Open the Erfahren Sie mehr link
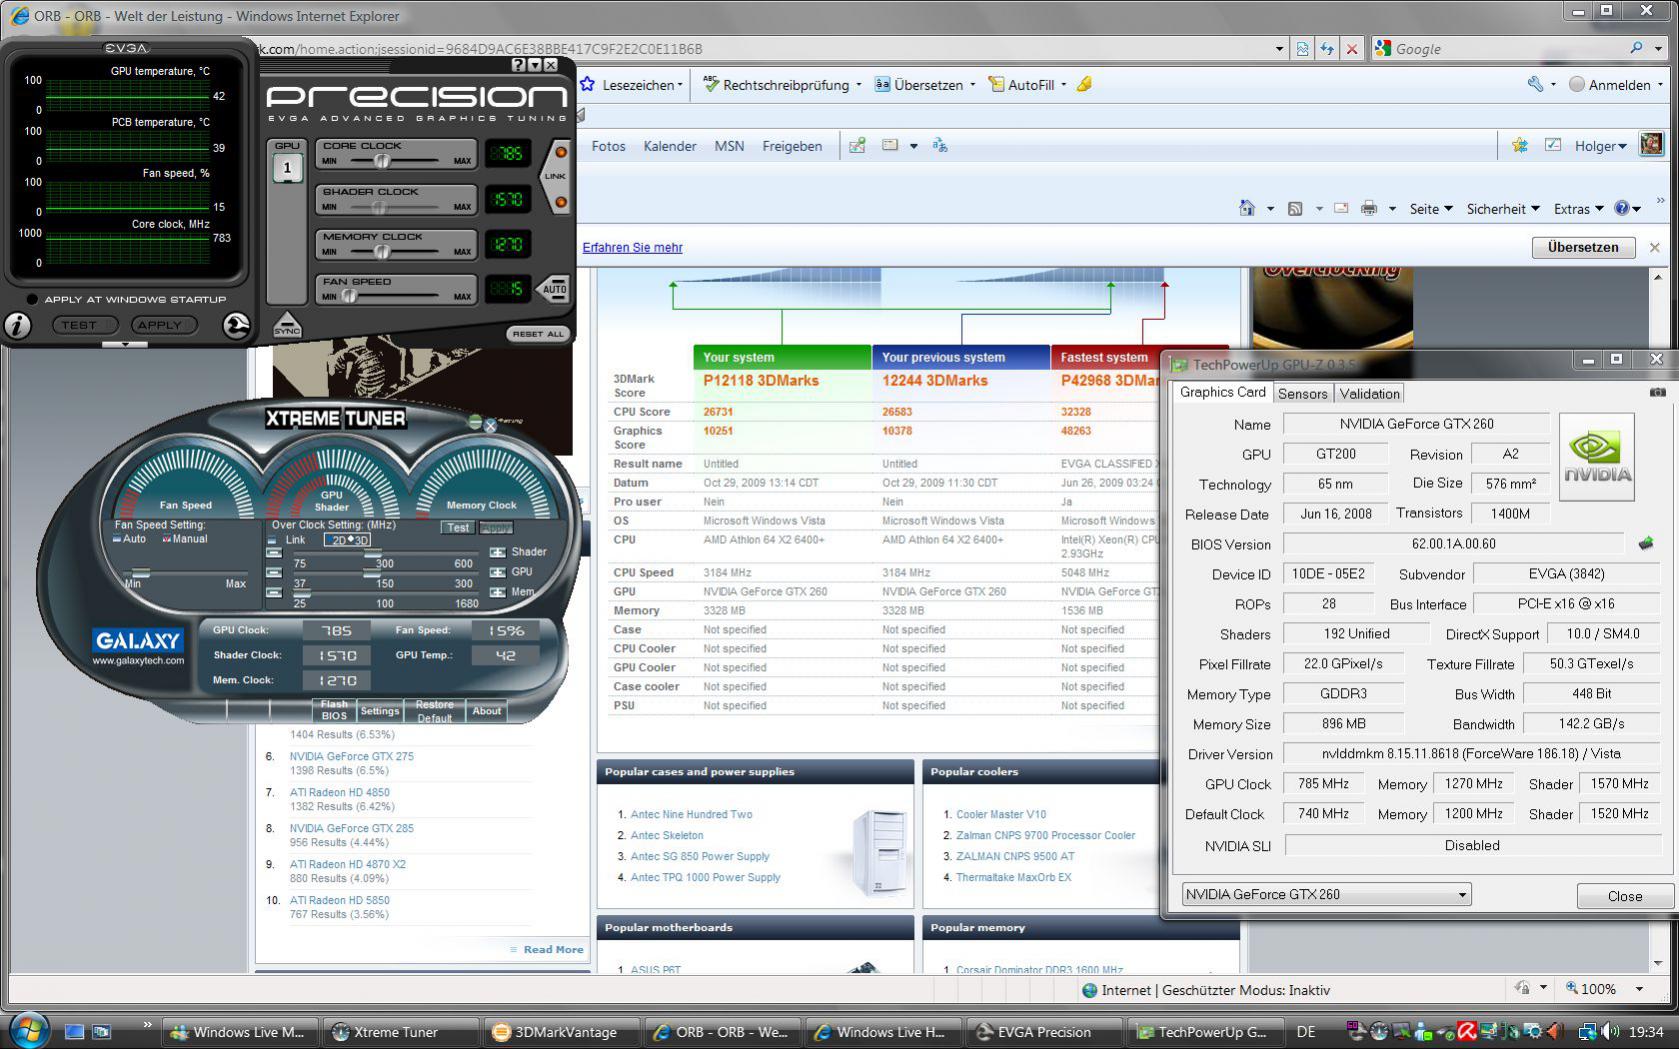The height and width of the screenshot is (1049, 1679). pos(632,247)
